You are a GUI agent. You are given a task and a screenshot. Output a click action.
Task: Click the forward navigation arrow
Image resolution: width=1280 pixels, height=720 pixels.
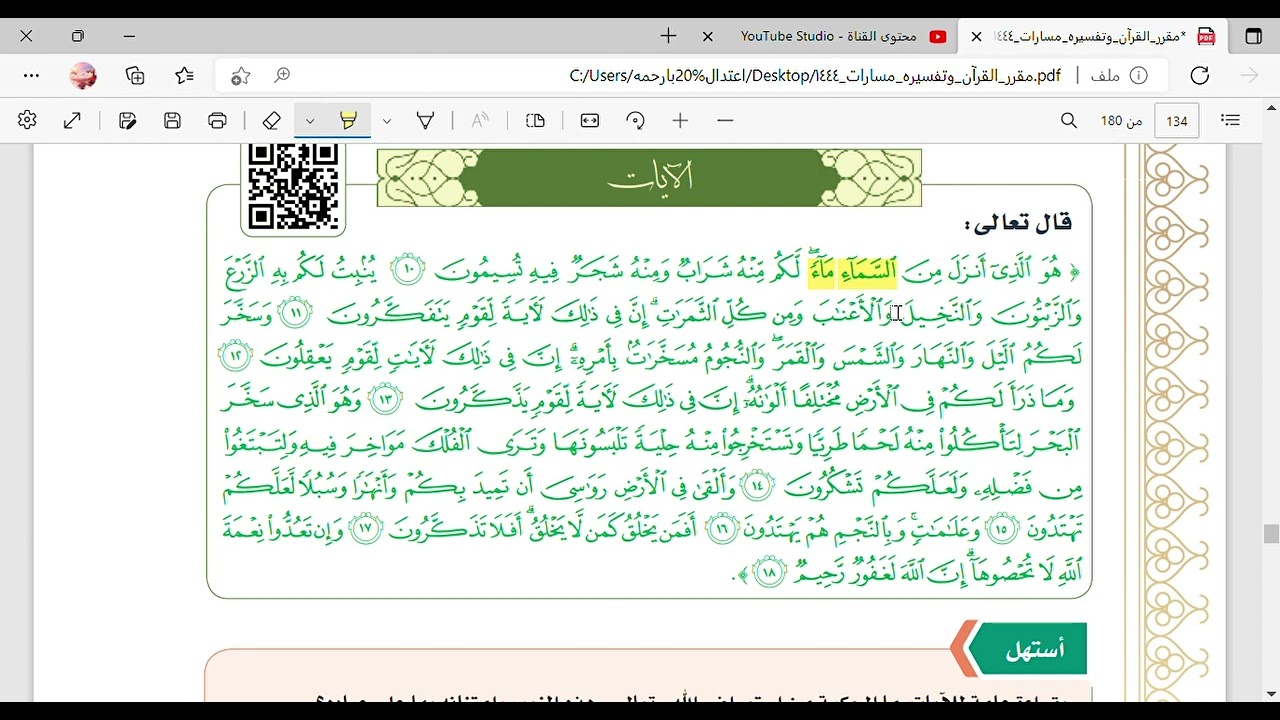click(x=1249, y=75)
